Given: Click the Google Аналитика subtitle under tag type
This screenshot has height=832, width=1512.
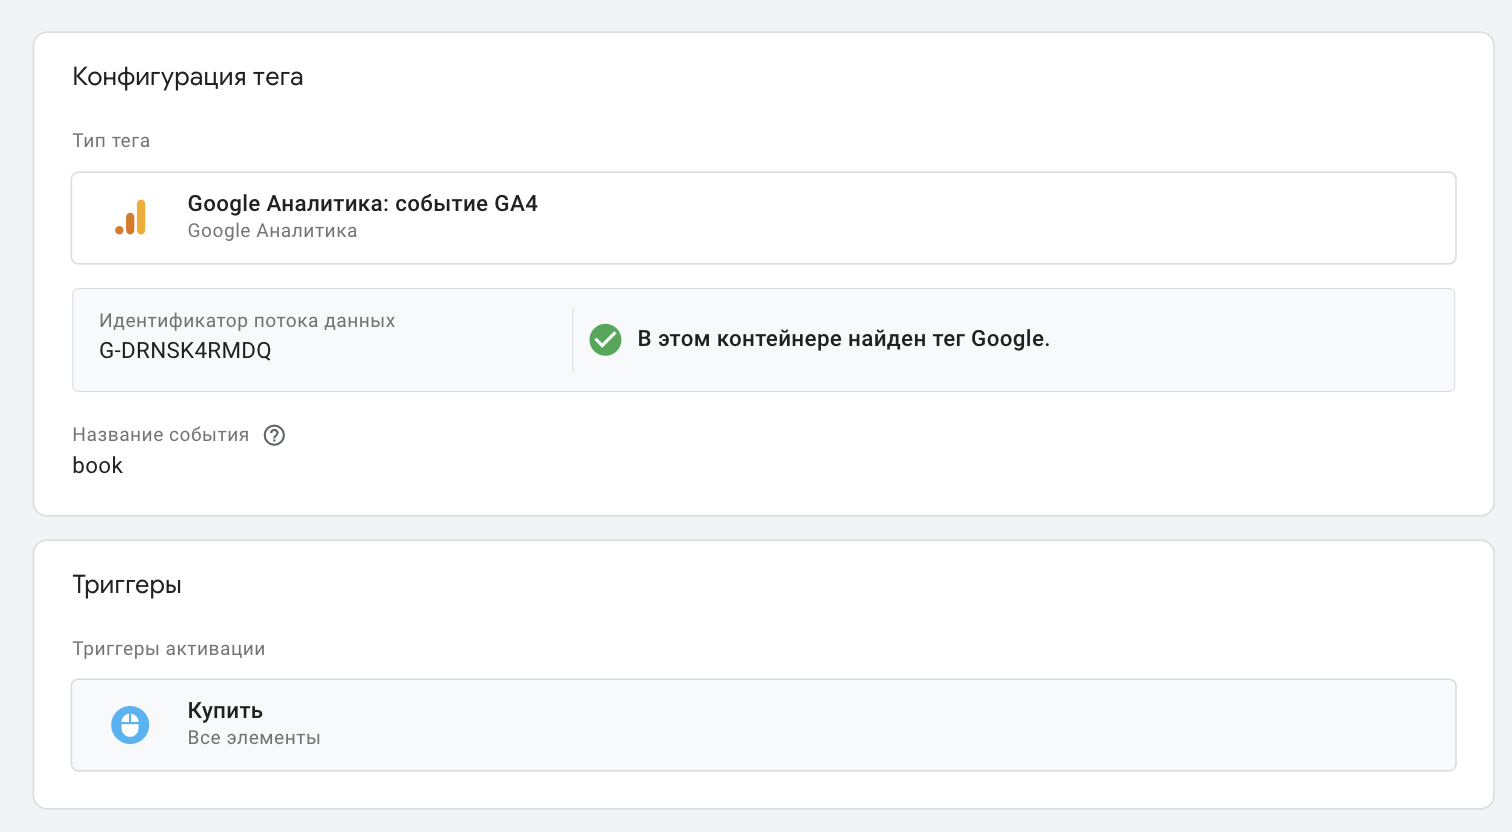Looking at the screenshot, I should pos(272,231).
